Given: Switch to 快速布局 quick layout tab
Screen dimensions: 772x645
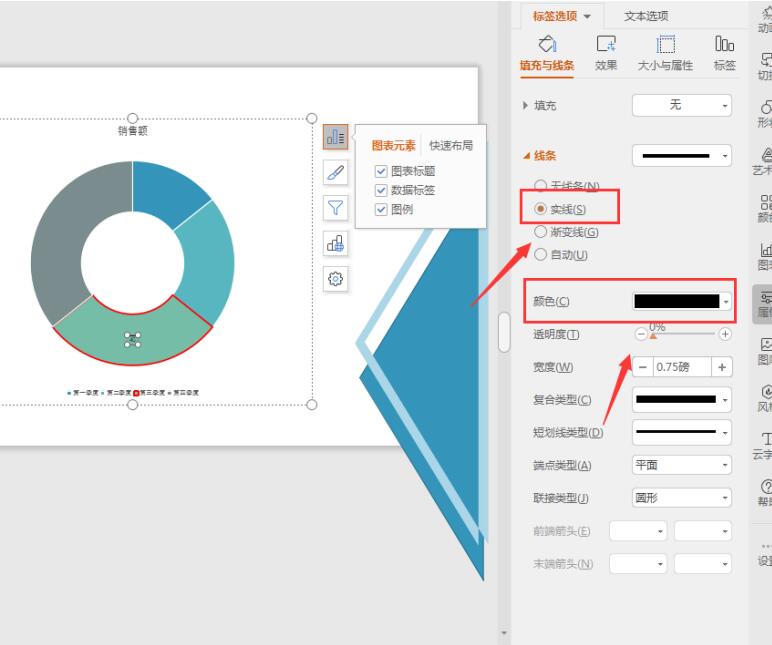Looking at the screenshot, I should pos(451,145).
